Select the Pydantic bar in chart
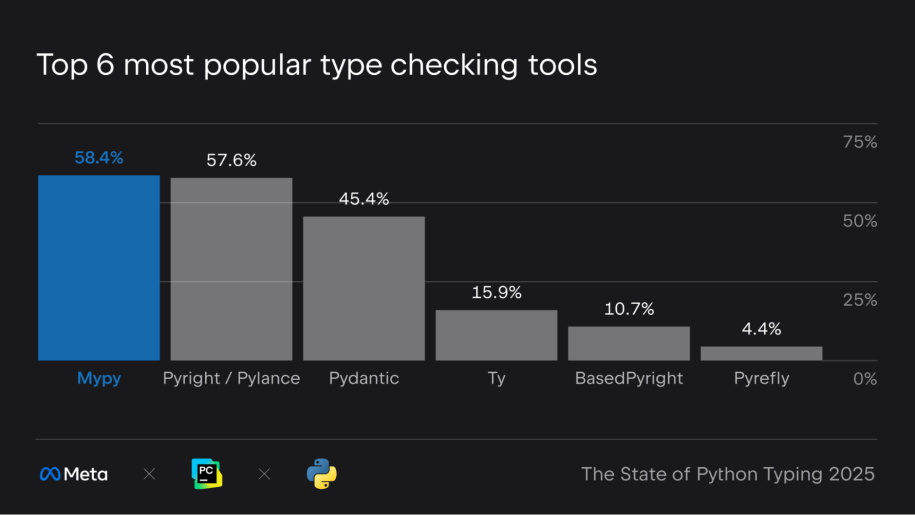 point(364,288)
